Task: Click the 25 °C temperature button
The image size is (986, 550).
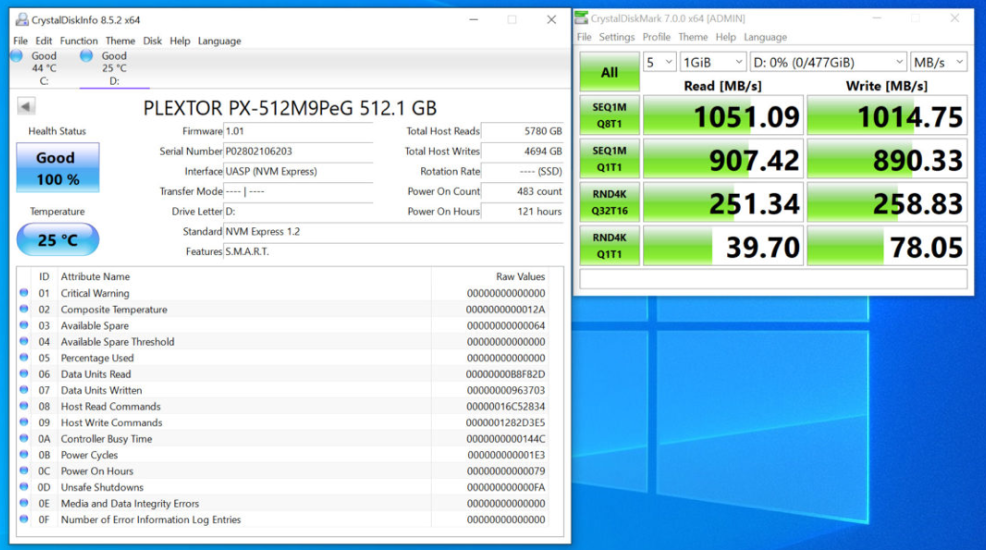Action: pos(57,239)
